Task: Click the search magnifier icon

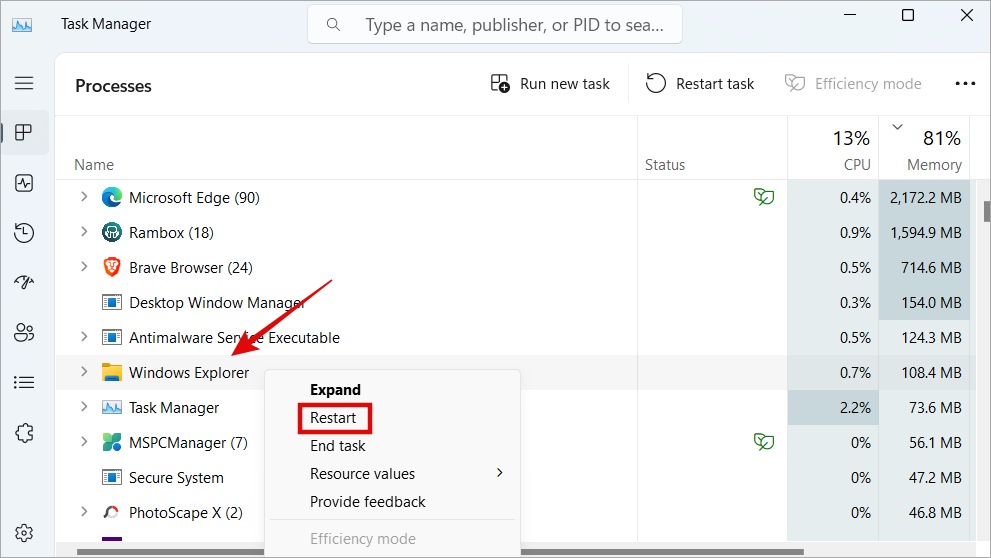Action: coord(333,25)
